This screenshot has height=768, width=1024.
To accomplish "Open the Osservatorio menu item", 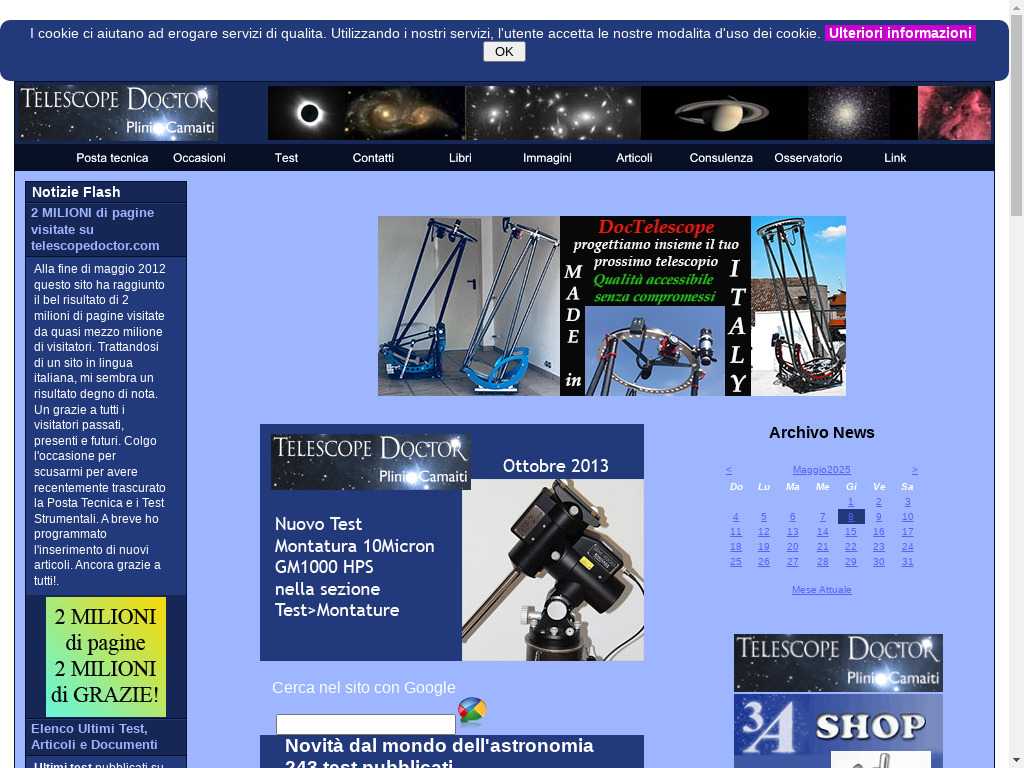I will (x=808, y=158).
